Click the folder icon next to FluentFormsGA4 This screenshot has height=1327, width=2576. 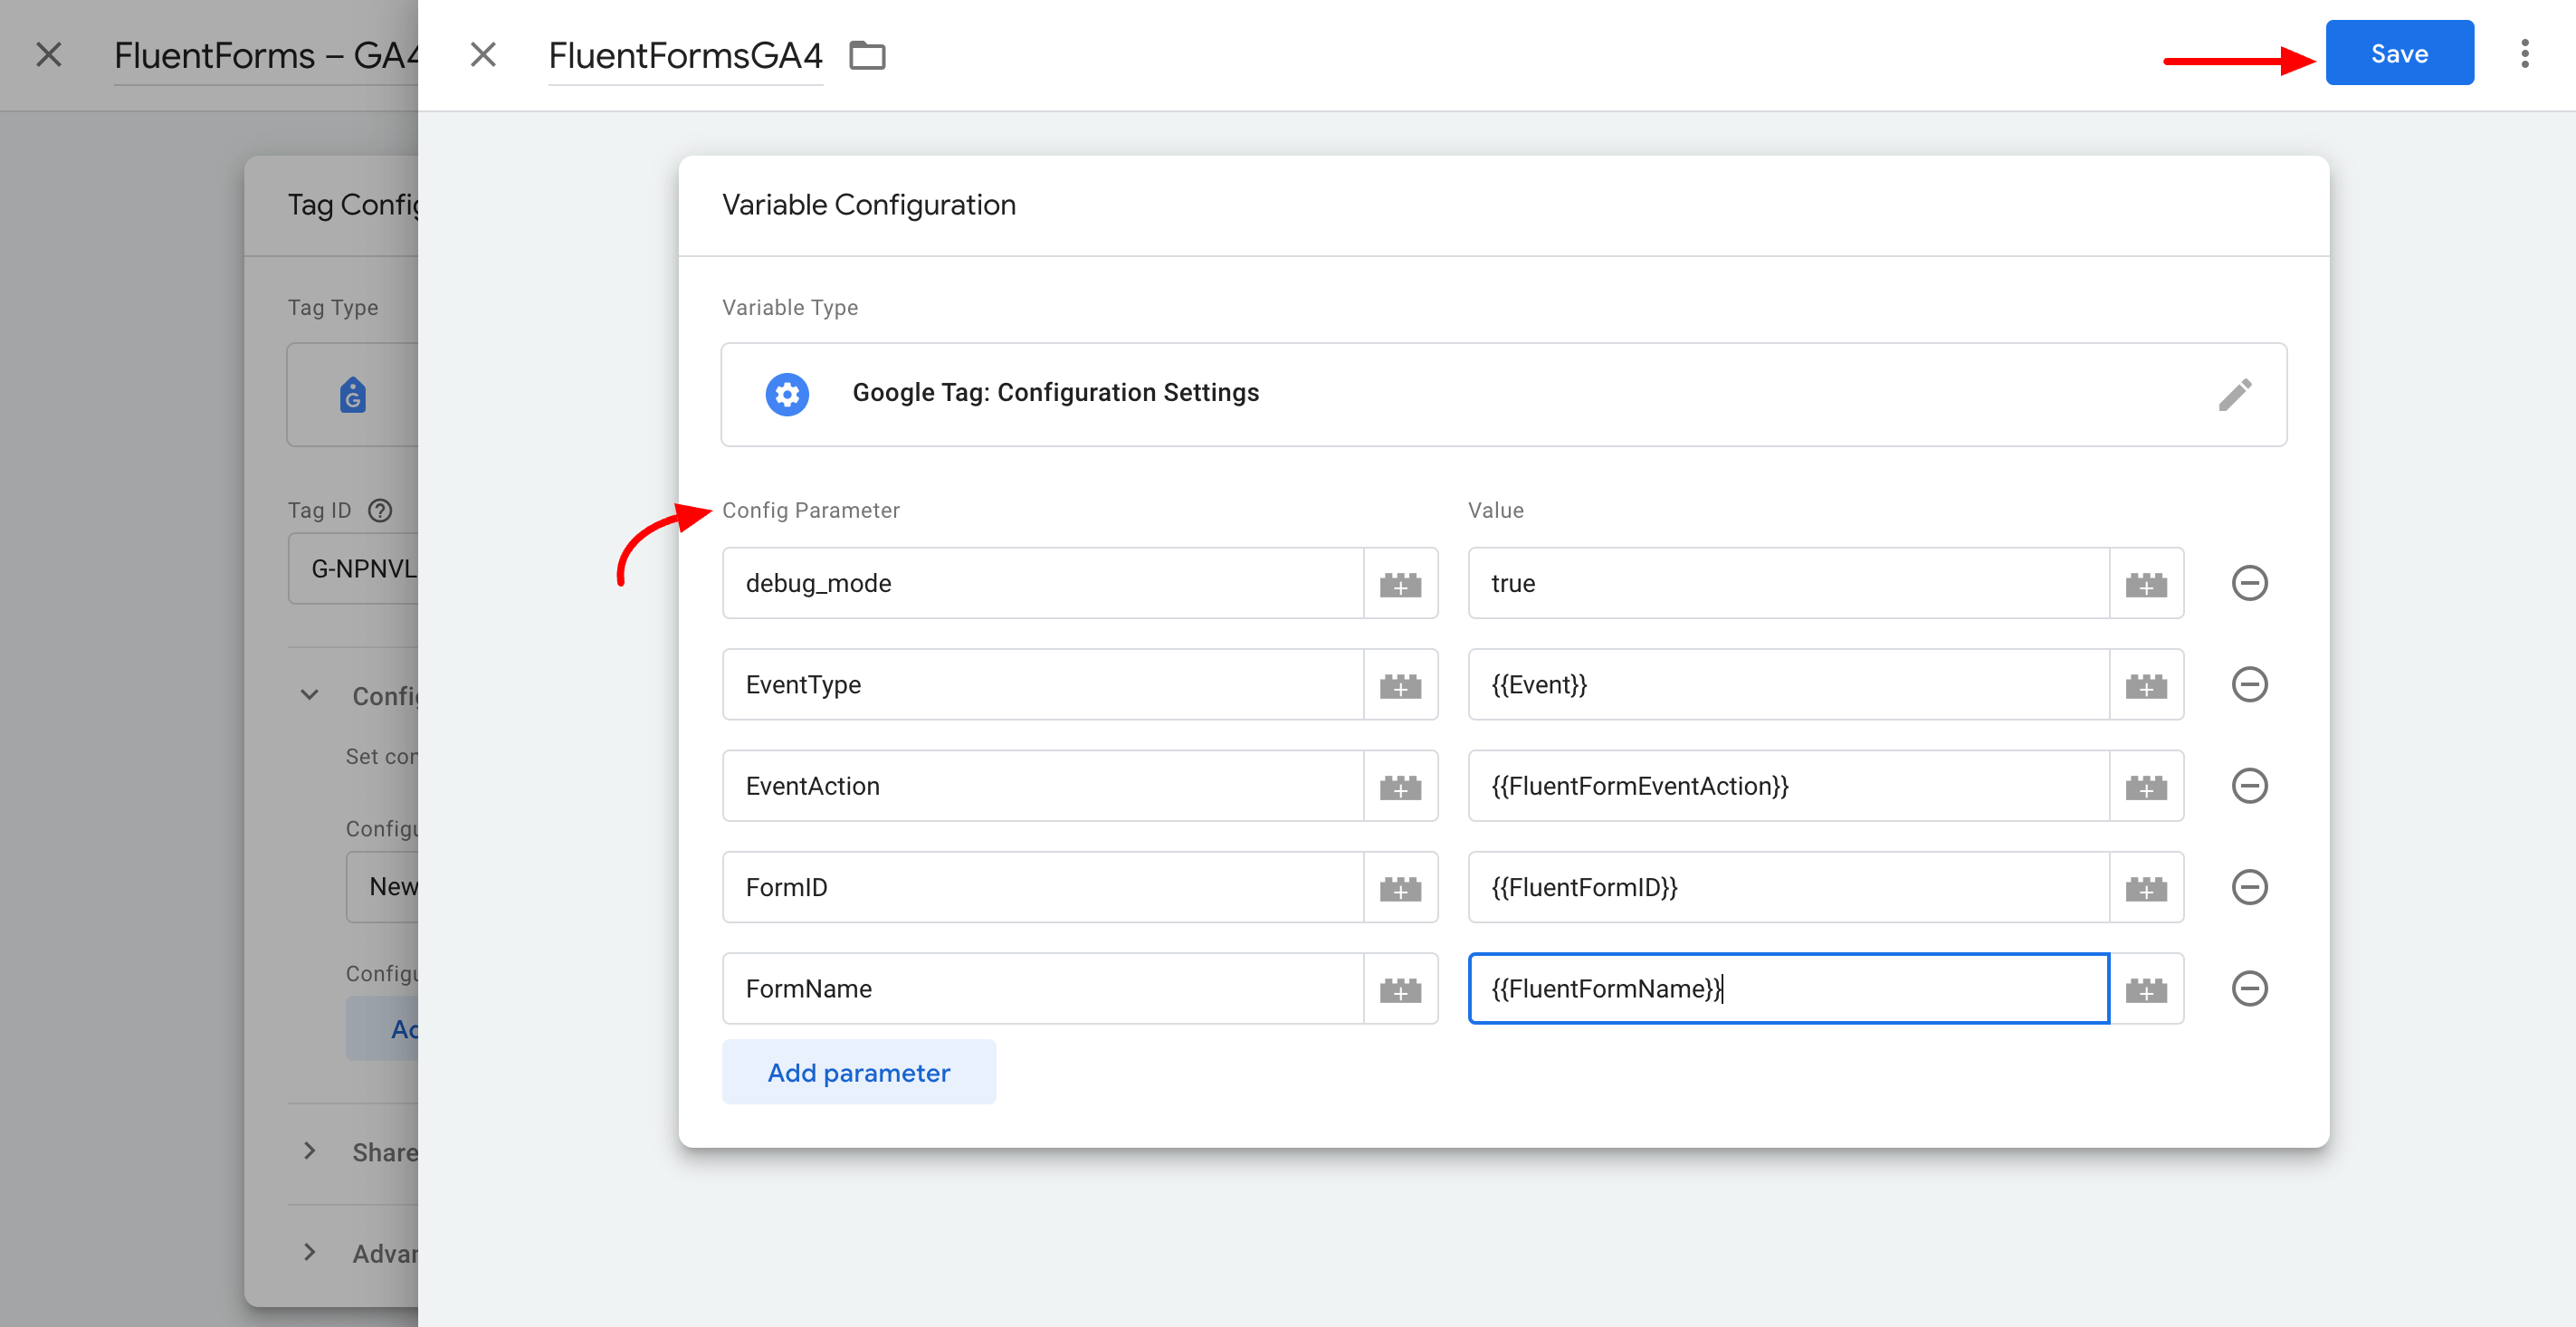point(867,55)
